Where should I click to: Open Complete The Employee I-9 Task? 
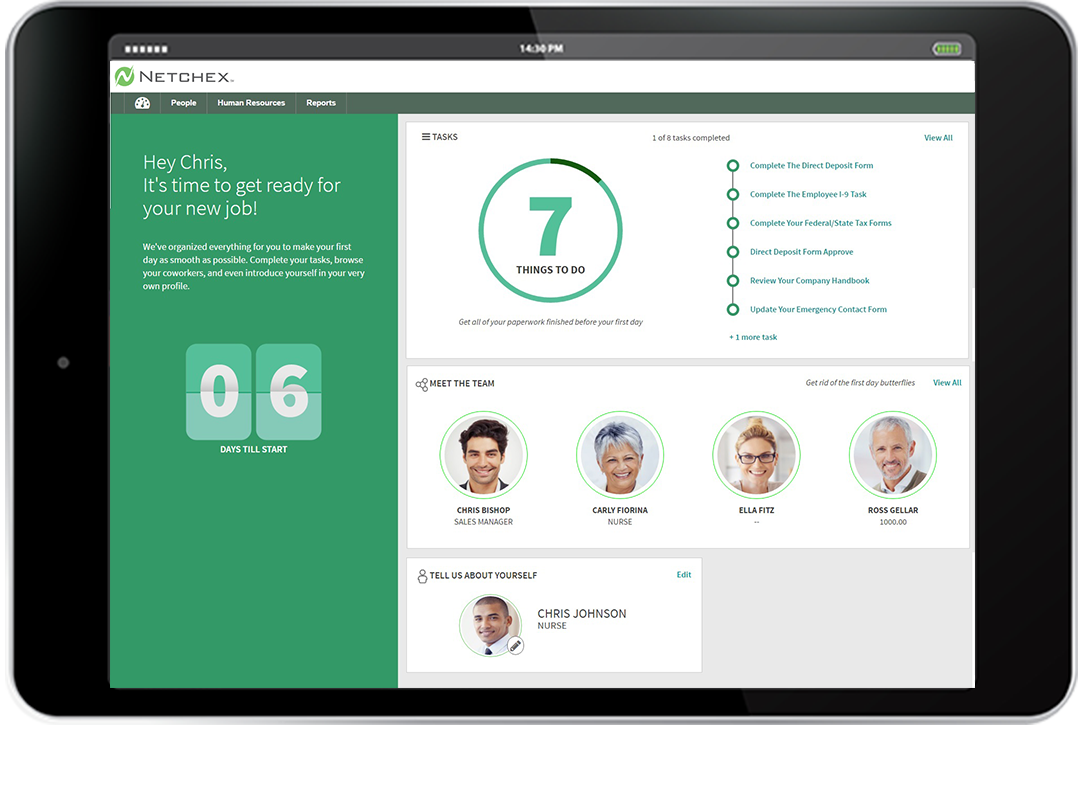[x=808, y=195]
